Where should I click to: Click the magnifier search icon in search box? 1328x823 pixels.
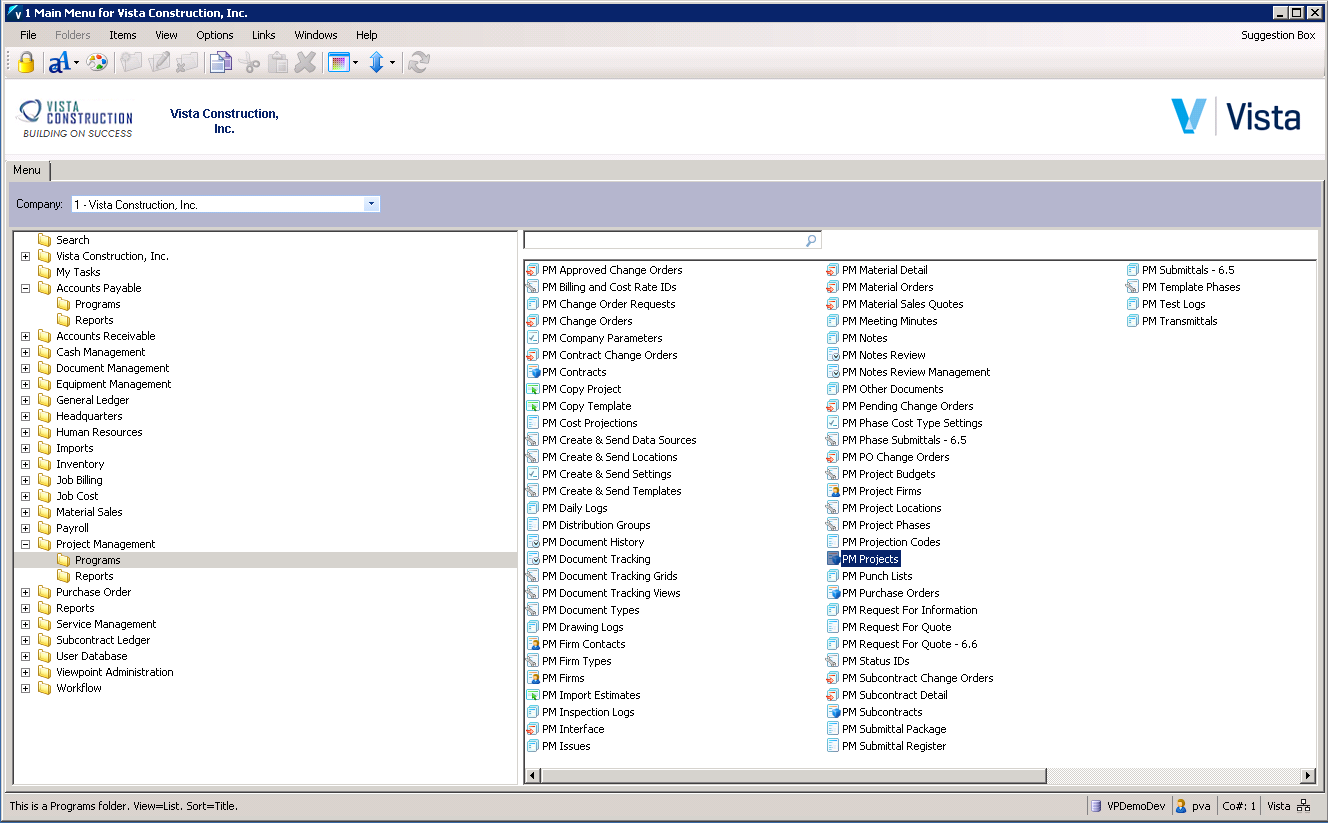tap(811, 241)
